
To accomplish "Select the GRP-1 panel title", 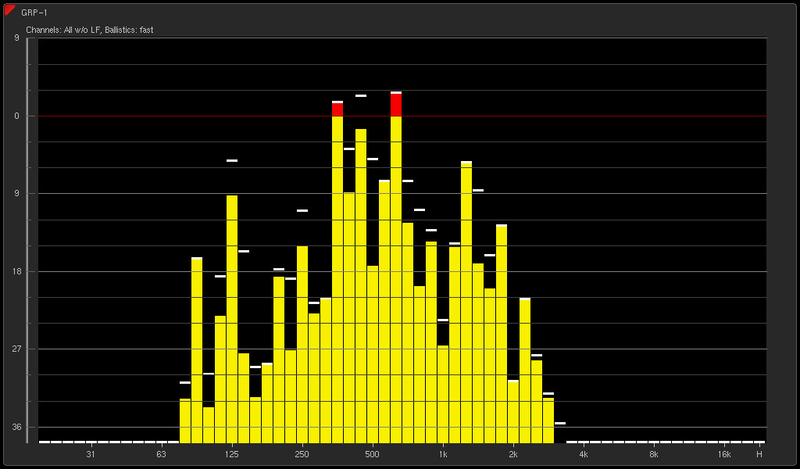I will click(35, 13).
